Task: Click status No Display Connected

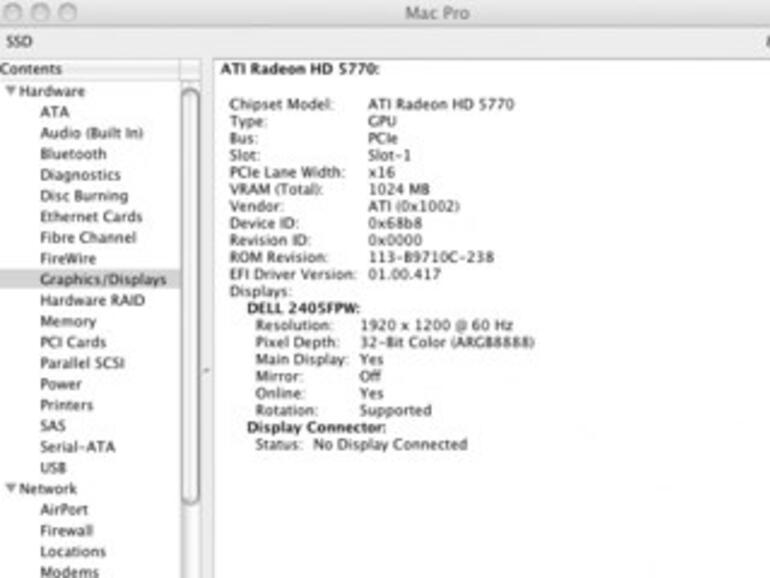Action: [x=390, y=444]
